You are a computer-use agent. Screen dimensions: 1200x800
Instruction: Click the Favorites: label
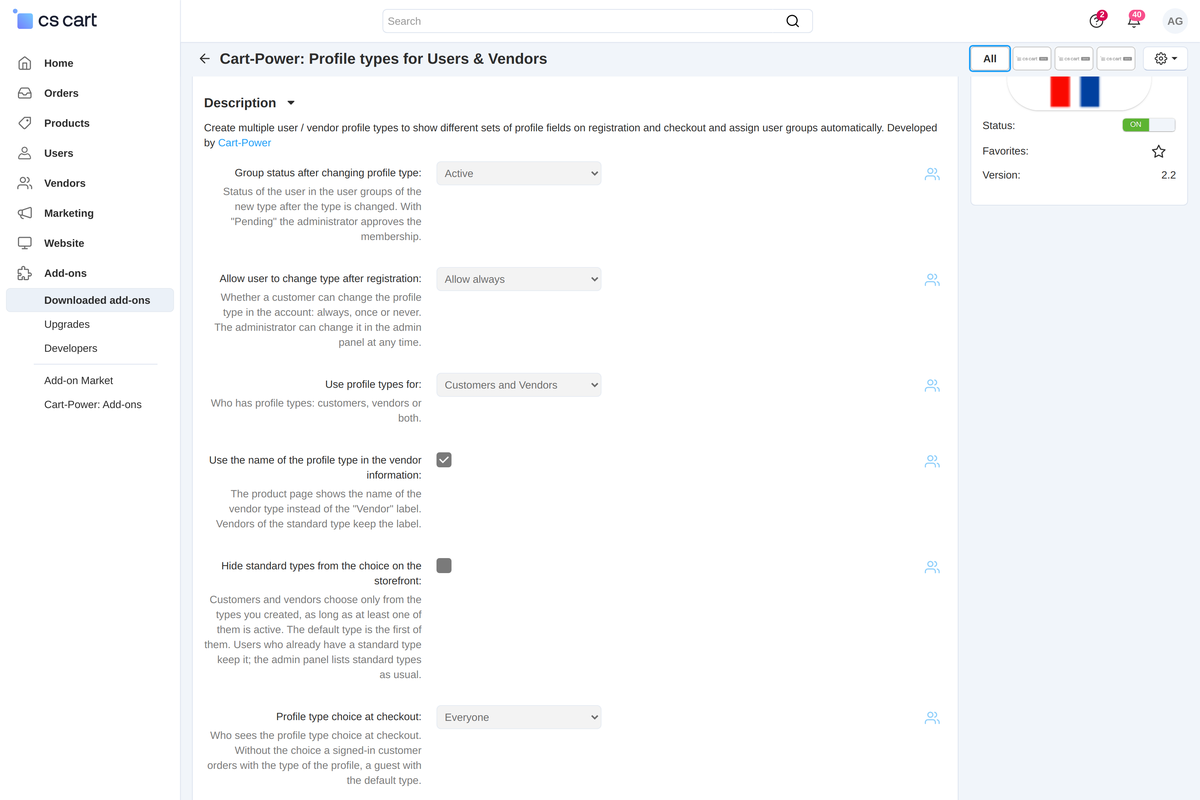[x=1006, y=151]
